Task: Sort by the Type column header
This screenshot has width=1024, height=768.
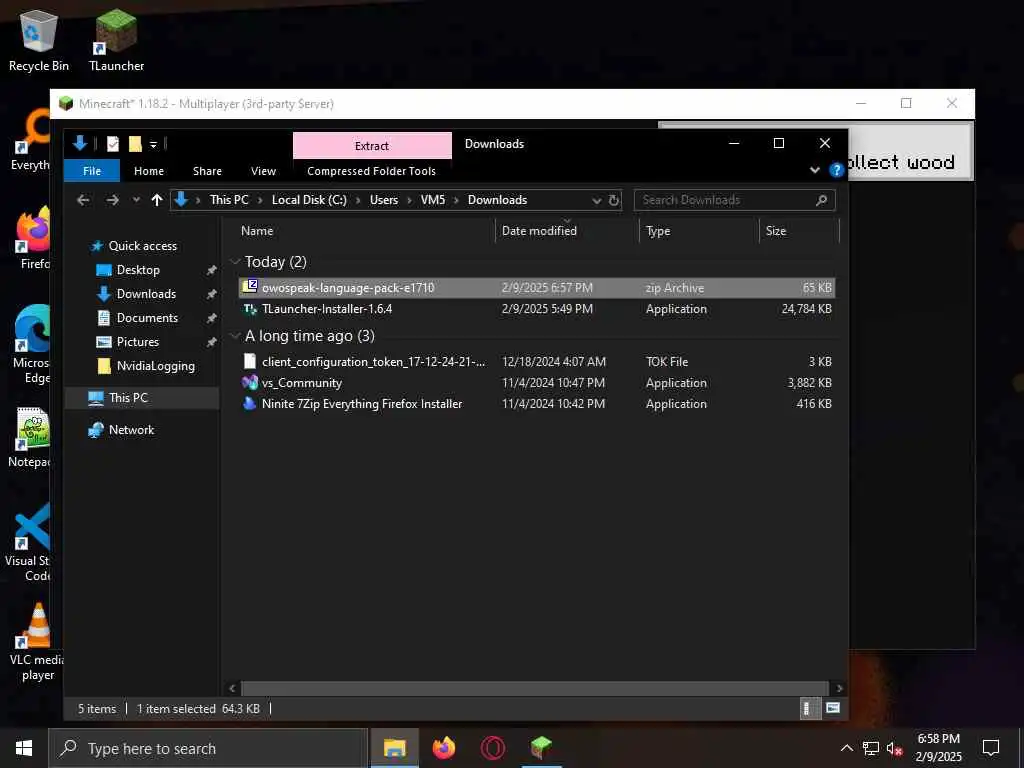Action: tap(699, 231)
